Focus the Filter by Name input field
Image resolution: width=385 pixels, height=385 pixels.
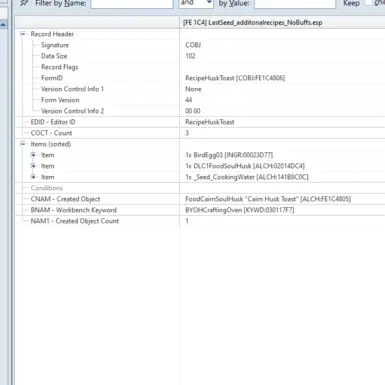[132, 4]
